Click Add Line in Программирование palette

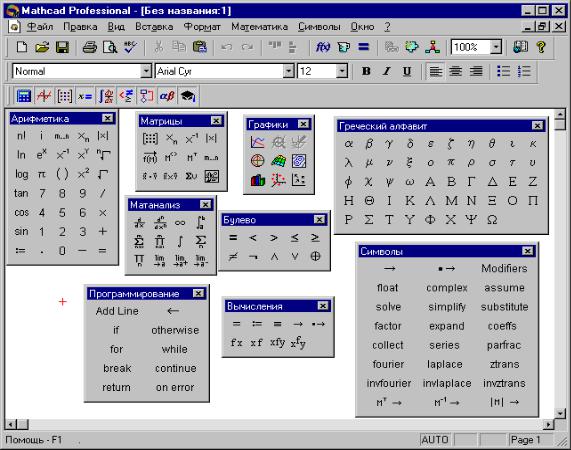coord(117,311)
